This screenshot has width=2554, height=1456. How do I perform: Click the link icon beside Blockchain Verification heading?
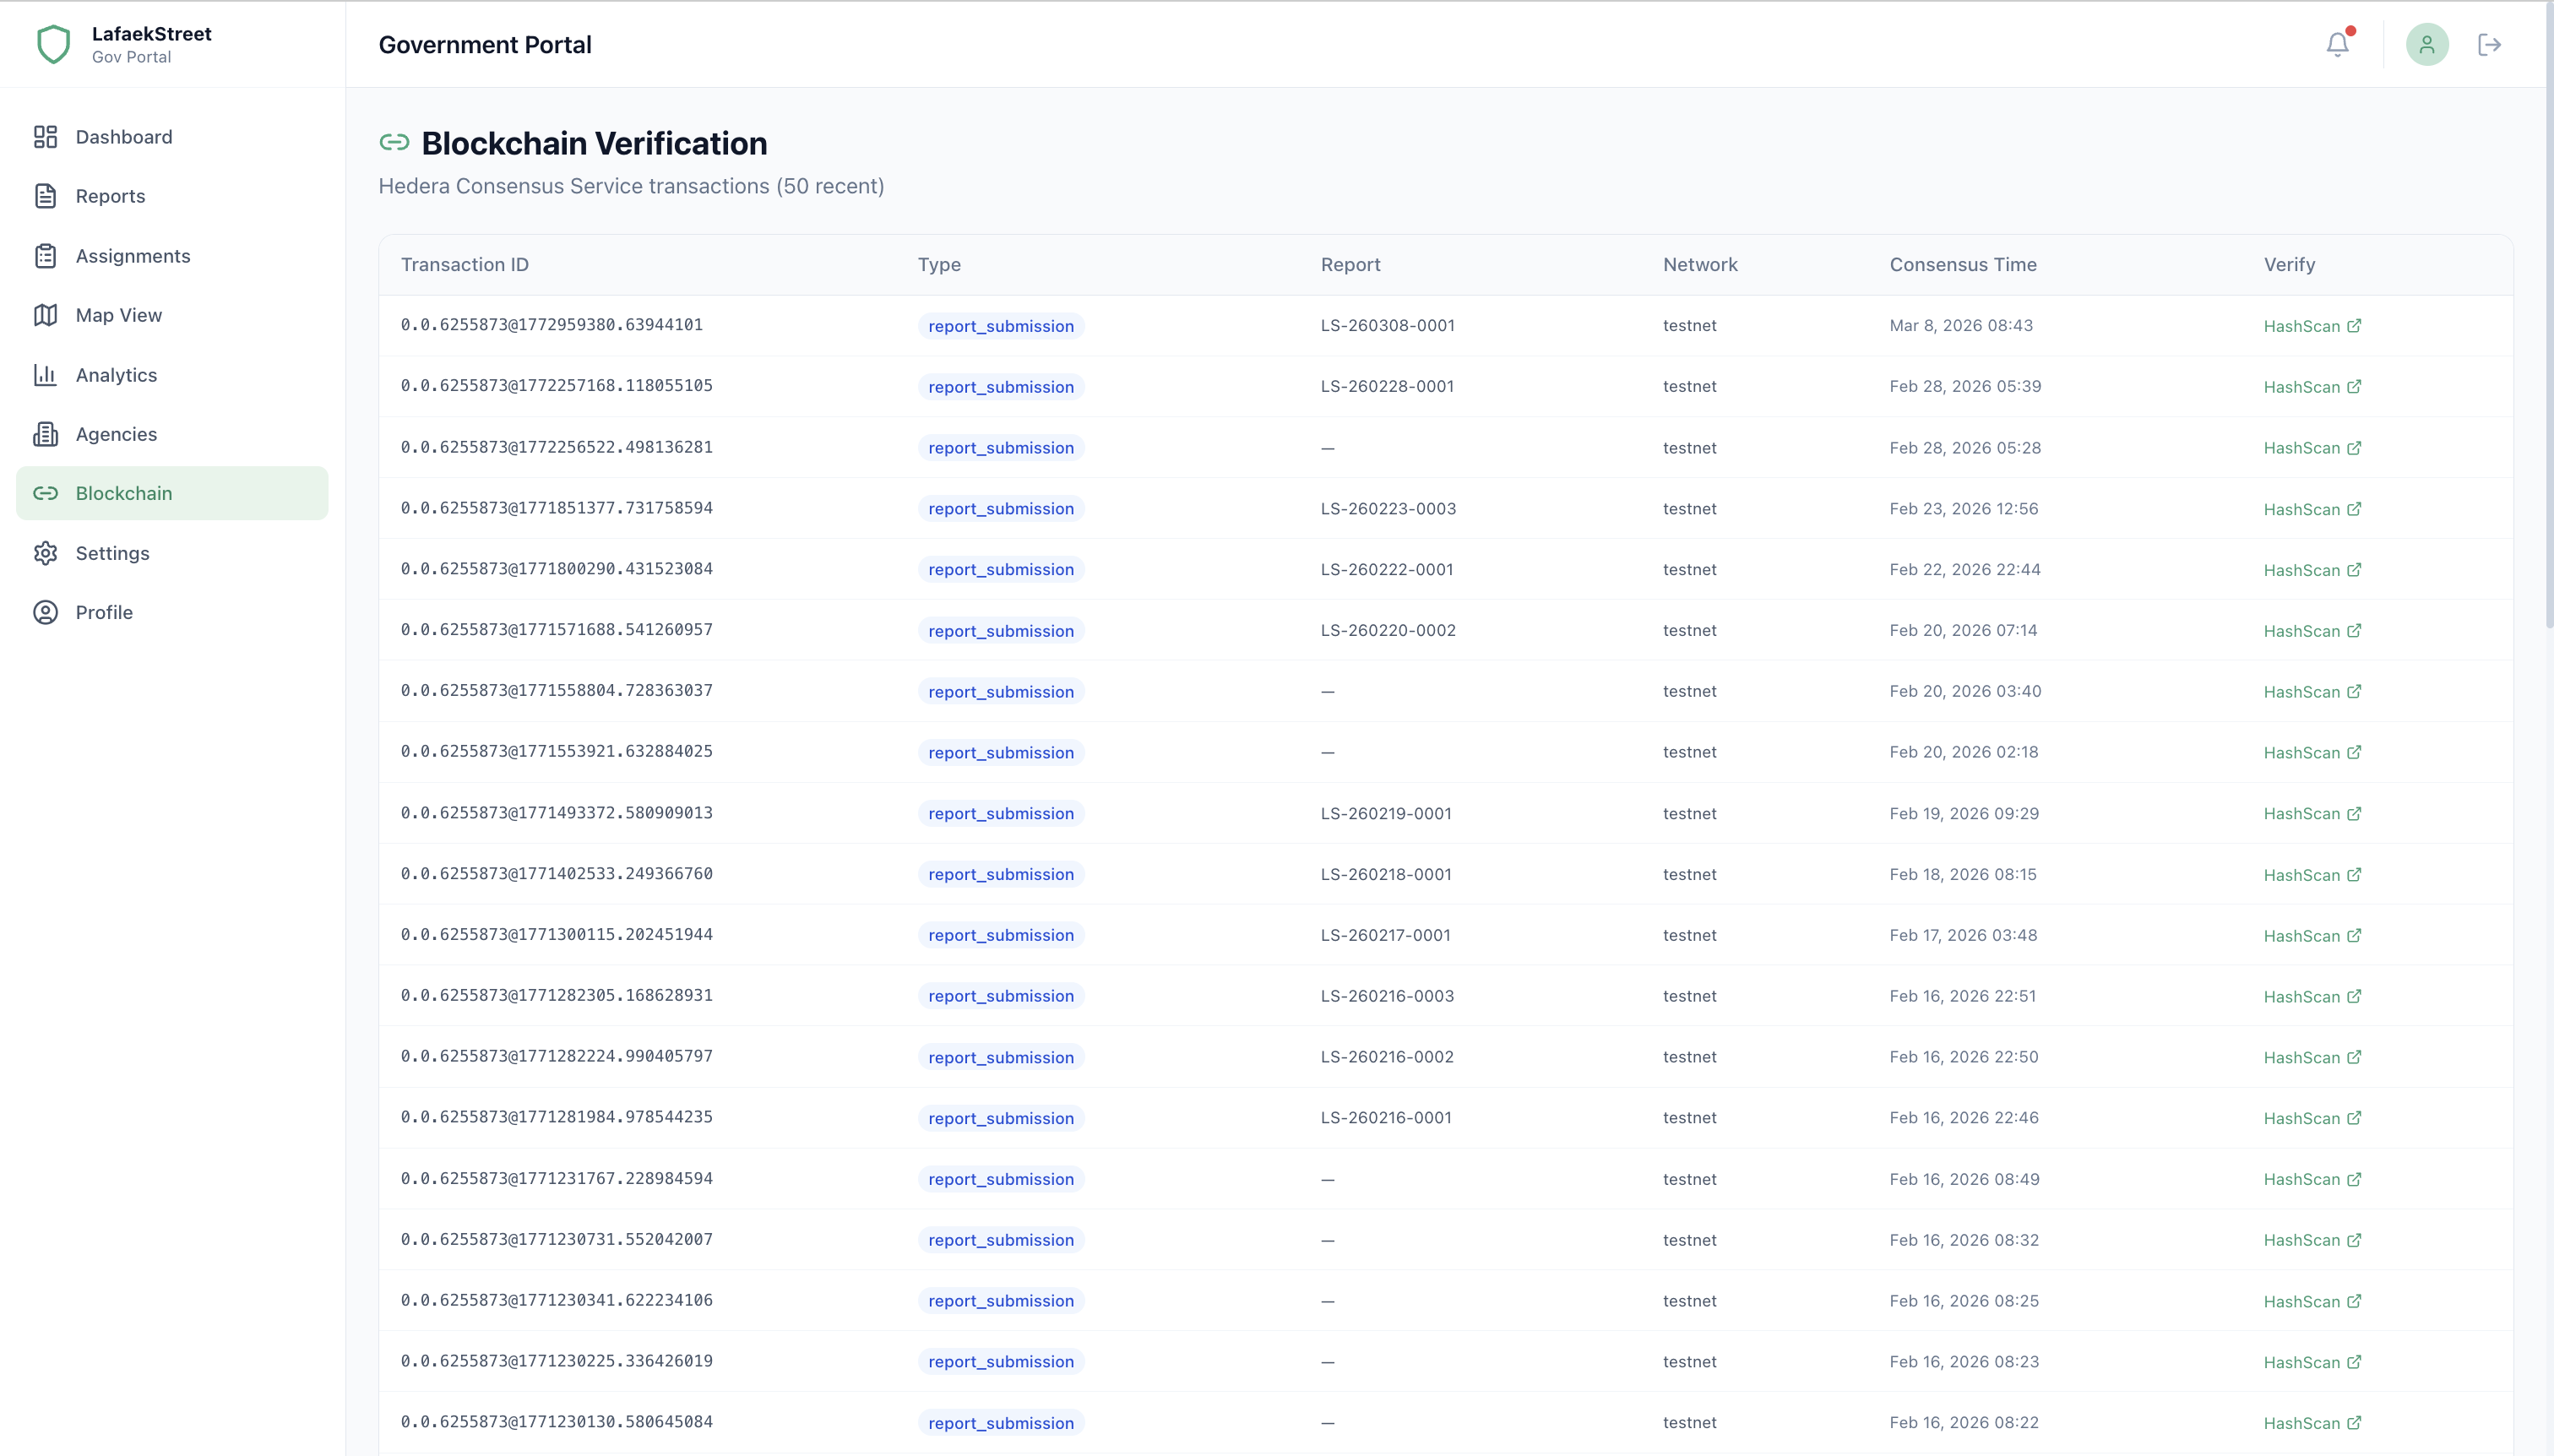coord(395,142)
